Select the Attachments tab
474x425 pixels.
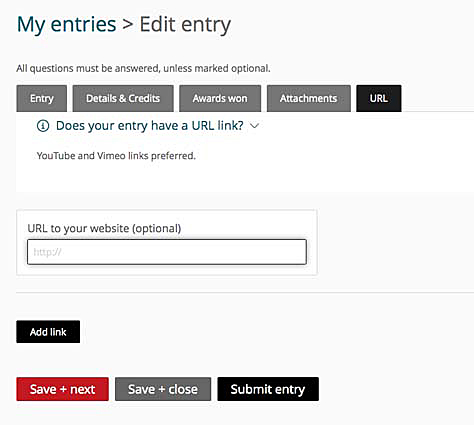click(309, 98)
